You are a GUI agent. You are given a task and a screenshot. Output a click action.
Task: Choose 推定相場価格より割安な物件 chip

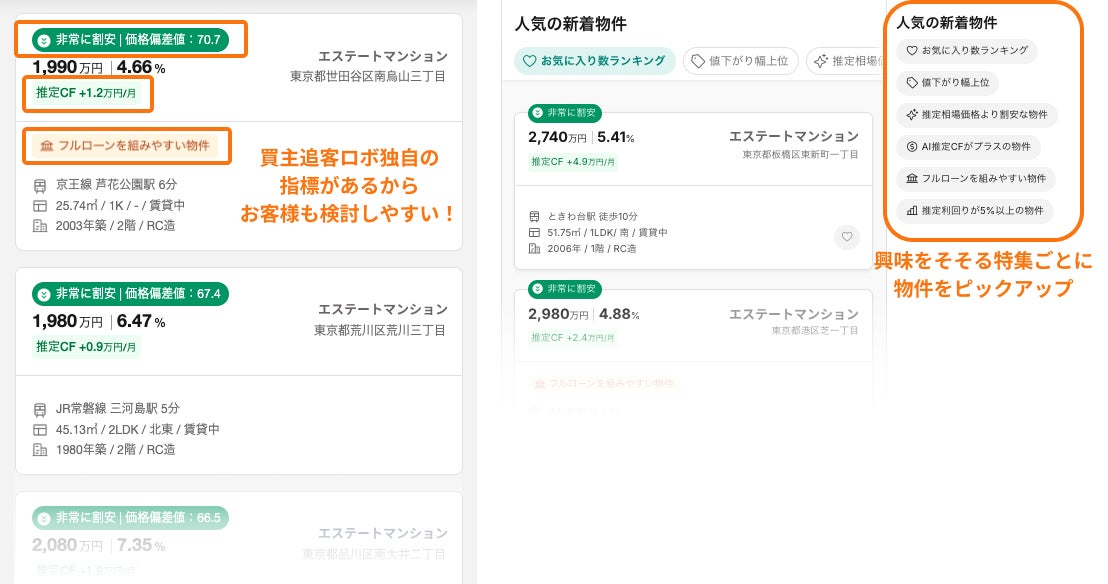point(976,115)
